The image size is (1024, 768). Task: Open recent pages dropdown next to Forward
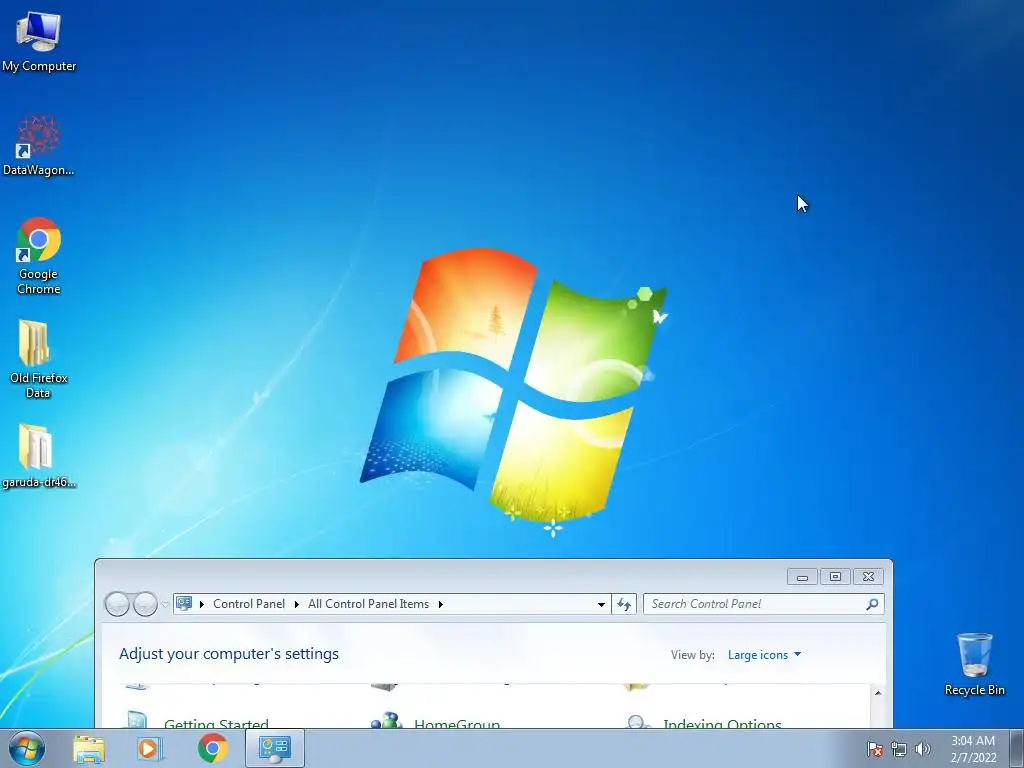point(165,604)
